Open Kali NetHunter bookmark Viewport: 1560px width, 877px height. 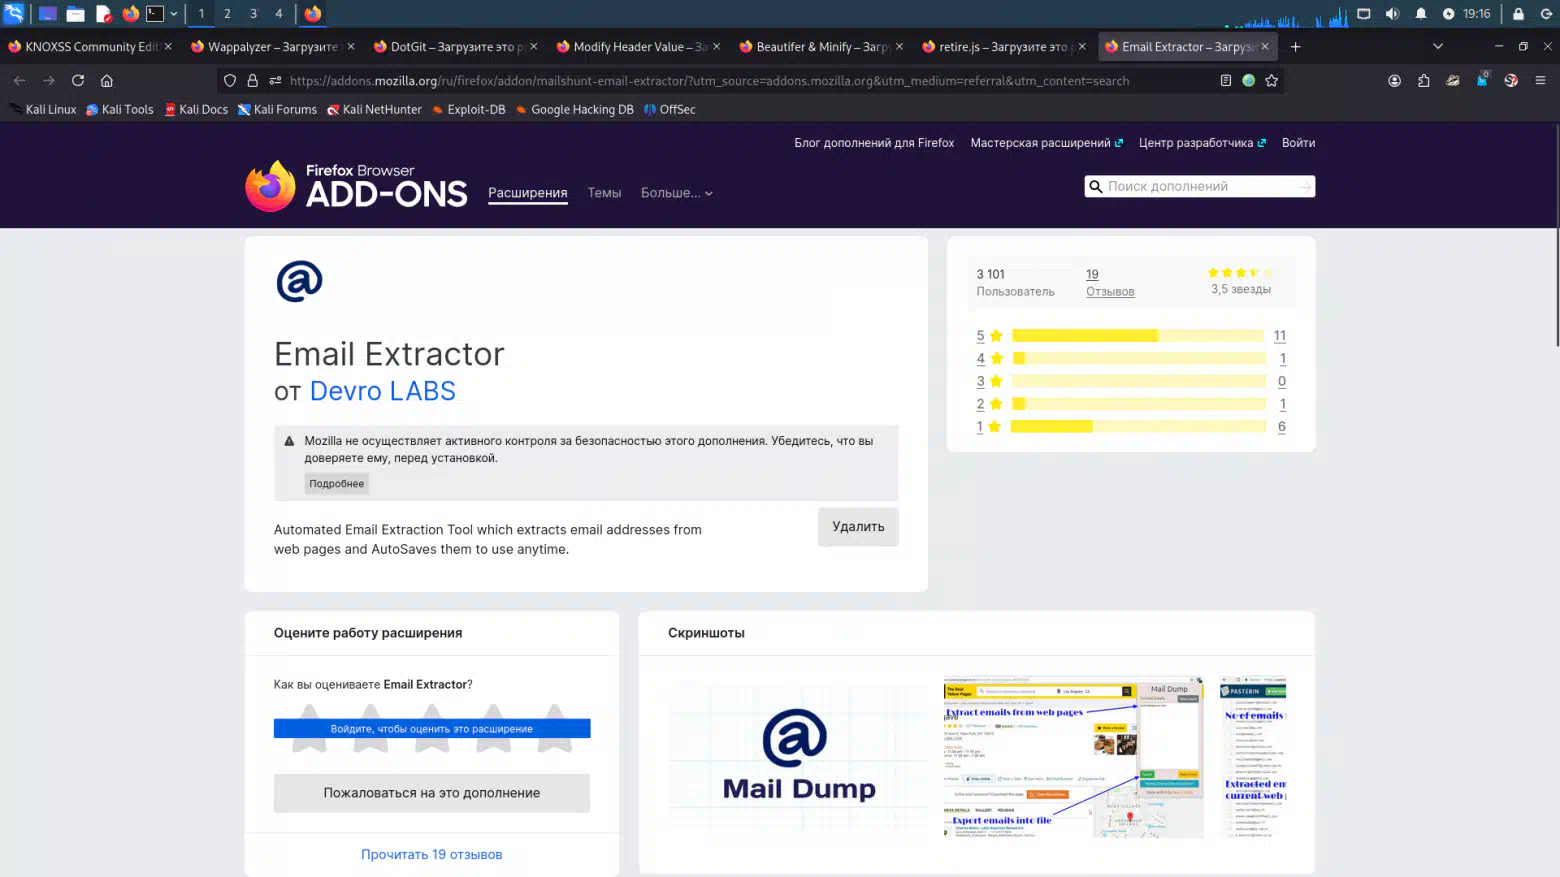pos(374,110)
